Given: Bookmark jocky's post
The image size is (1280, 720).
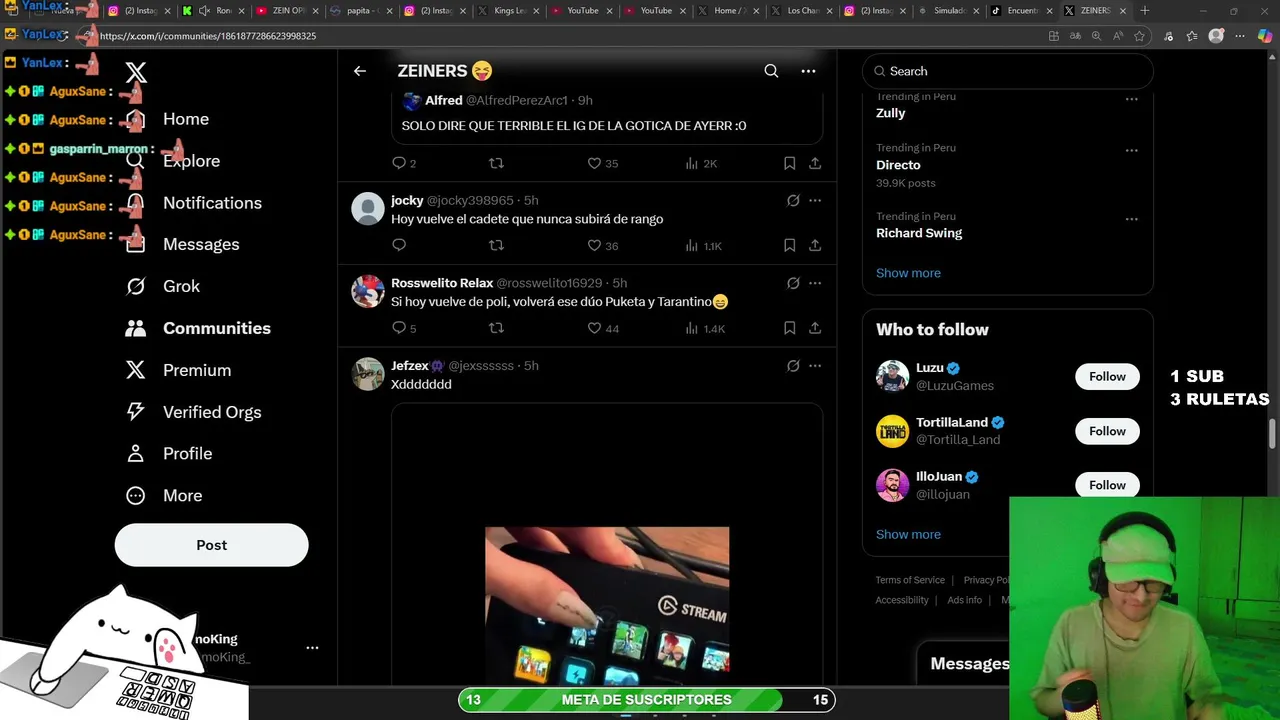Looking at the screenshot, I should tap(789, 245).
